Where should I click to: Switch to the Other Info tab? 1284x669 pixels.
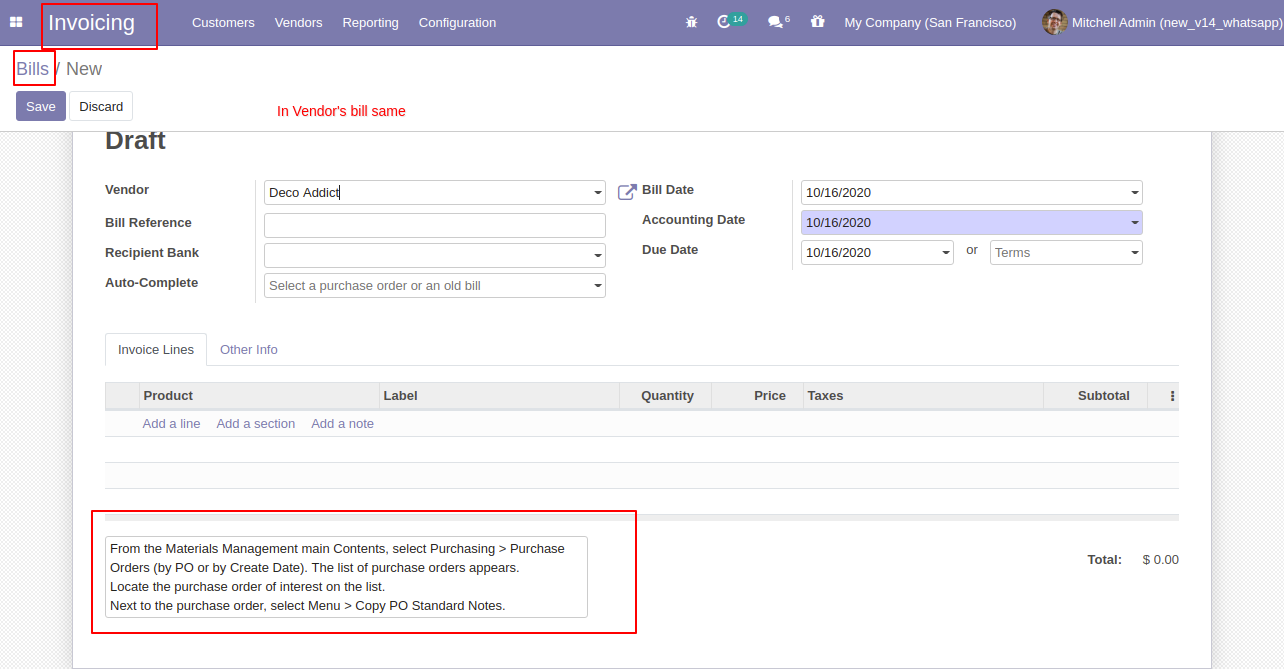pos(249,350)
